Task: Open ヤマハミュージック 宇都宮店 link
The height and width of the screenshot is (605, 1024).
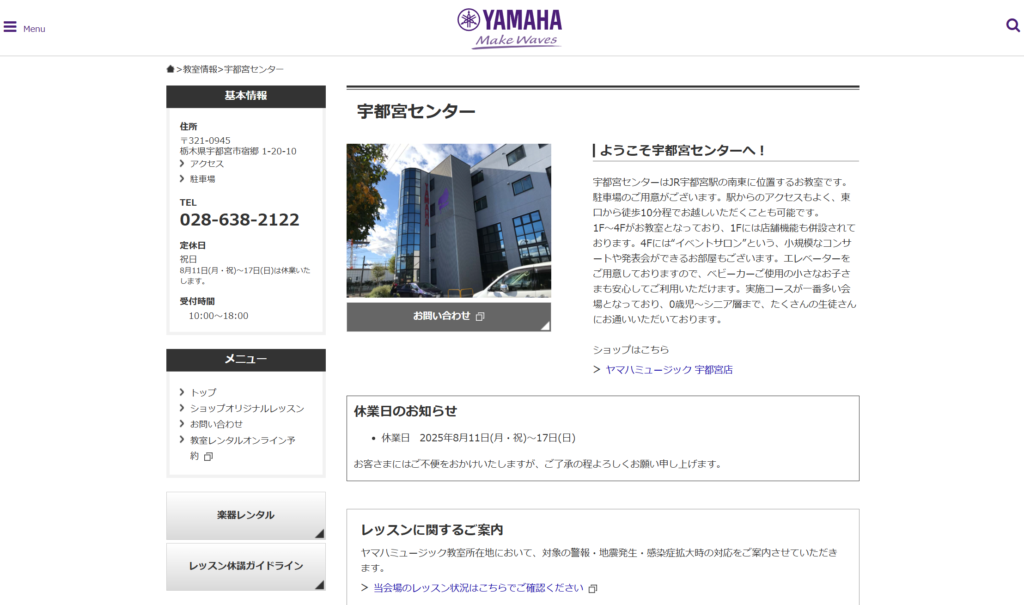Action: click(x=669, y=370)
